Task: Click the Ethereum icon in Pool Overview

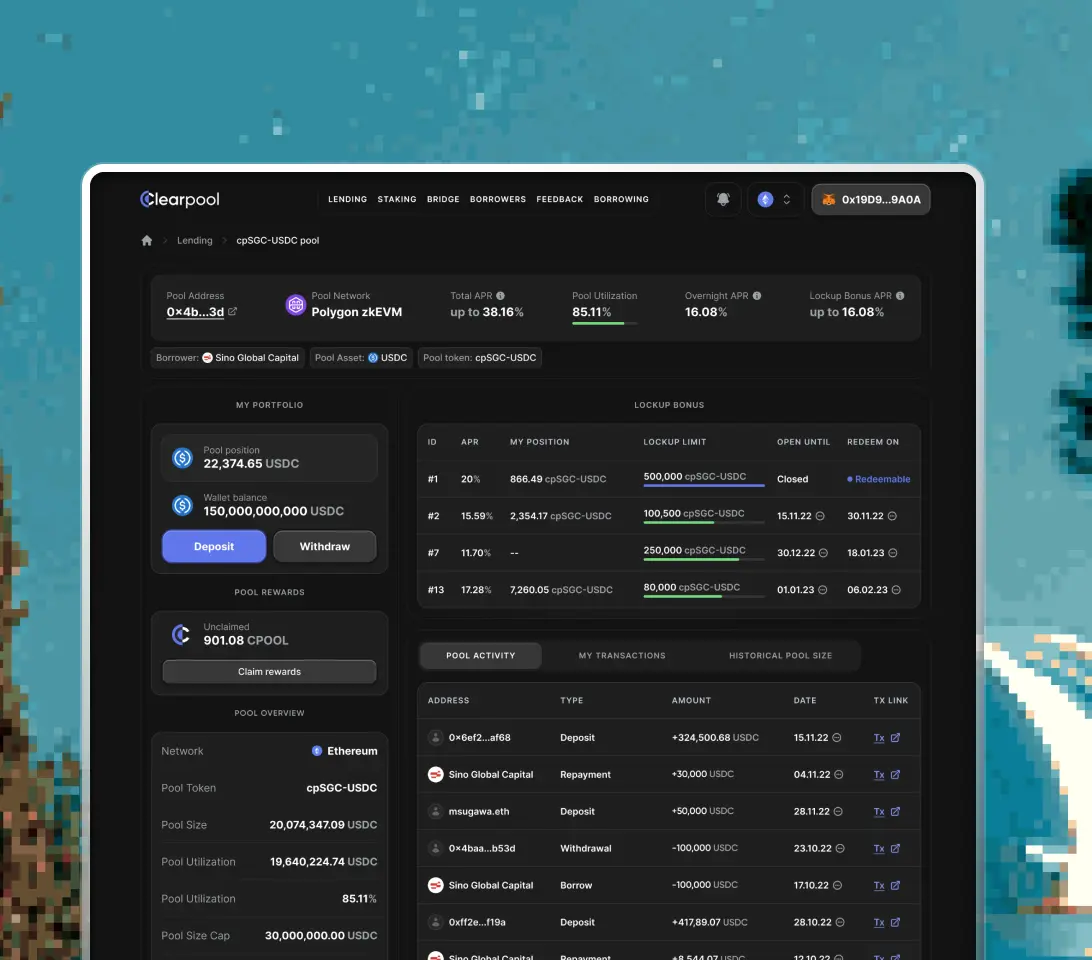Action: tap(317, 751)
